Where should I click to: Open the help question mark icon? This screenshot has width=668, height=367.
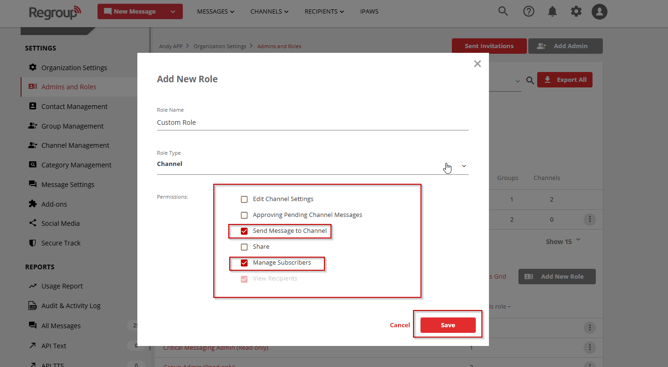click(x=528, y=12)
